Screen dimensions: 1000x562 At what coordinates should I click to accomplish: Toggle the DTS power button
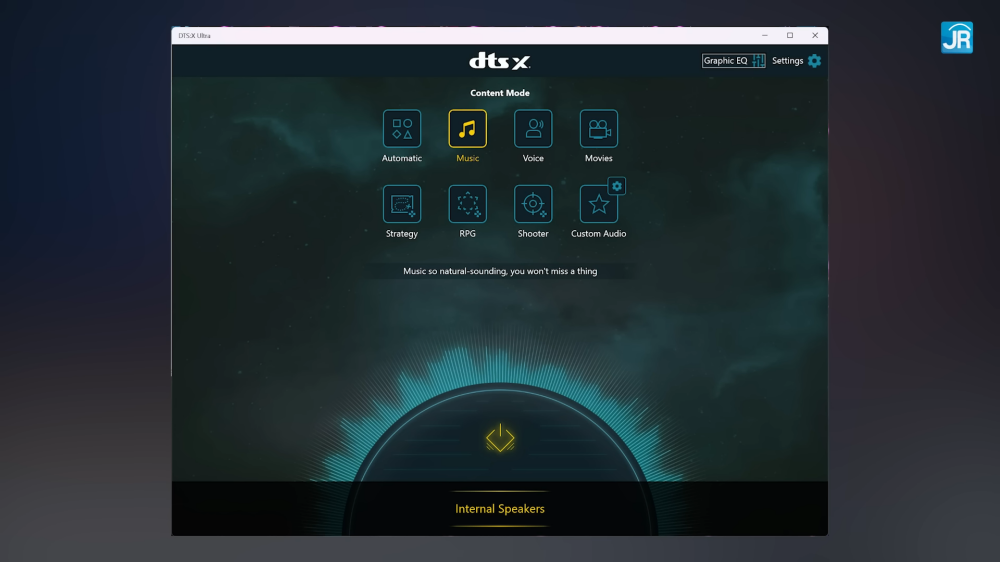(500, 438)
